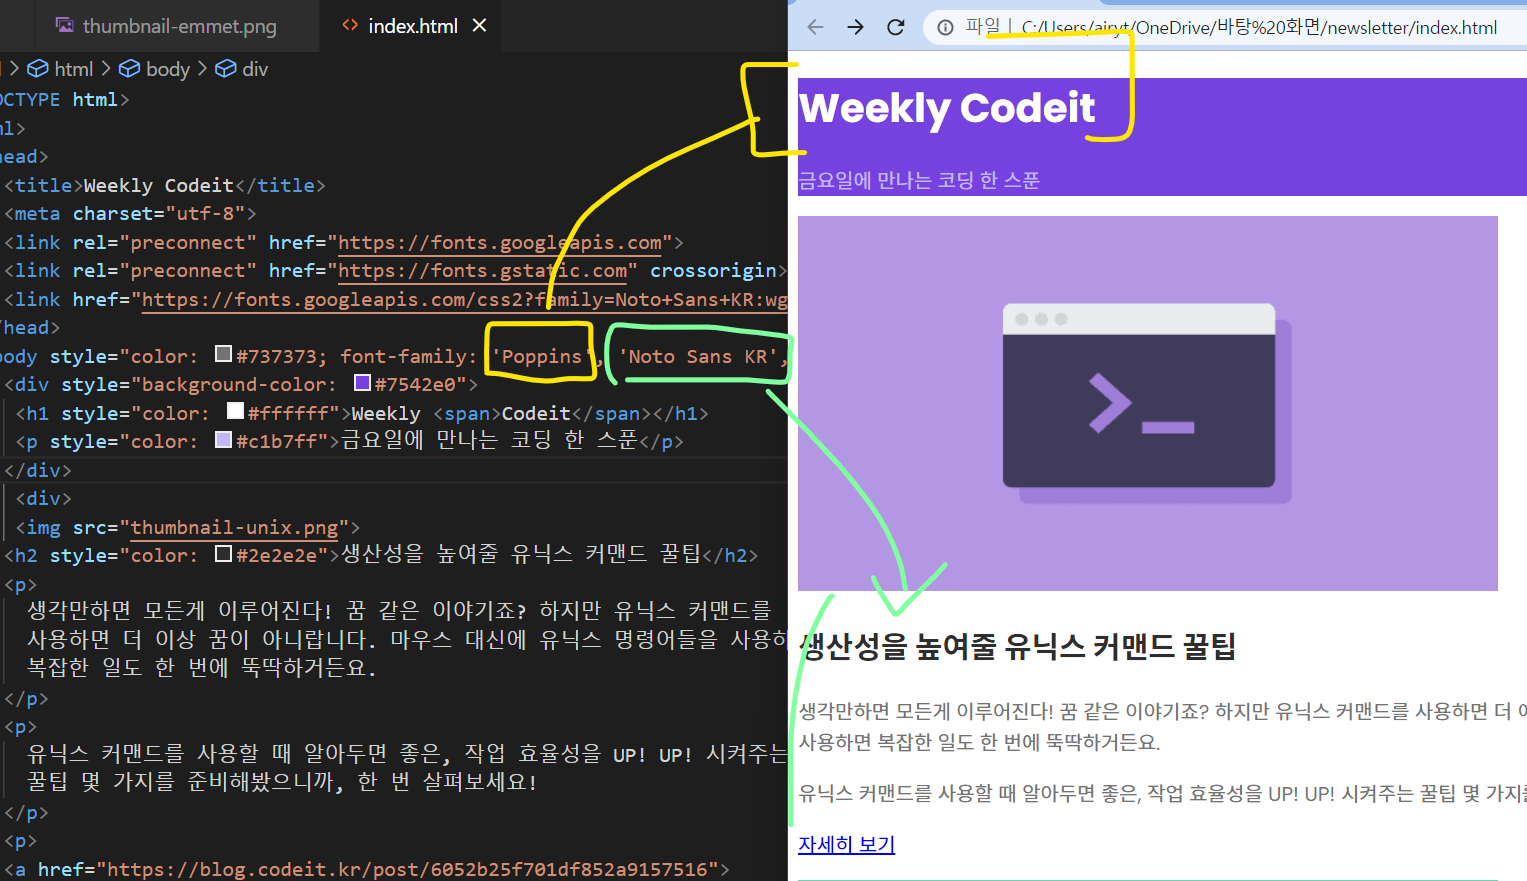
Task: Click the browser address bar URL
Action: (1259, 28)
